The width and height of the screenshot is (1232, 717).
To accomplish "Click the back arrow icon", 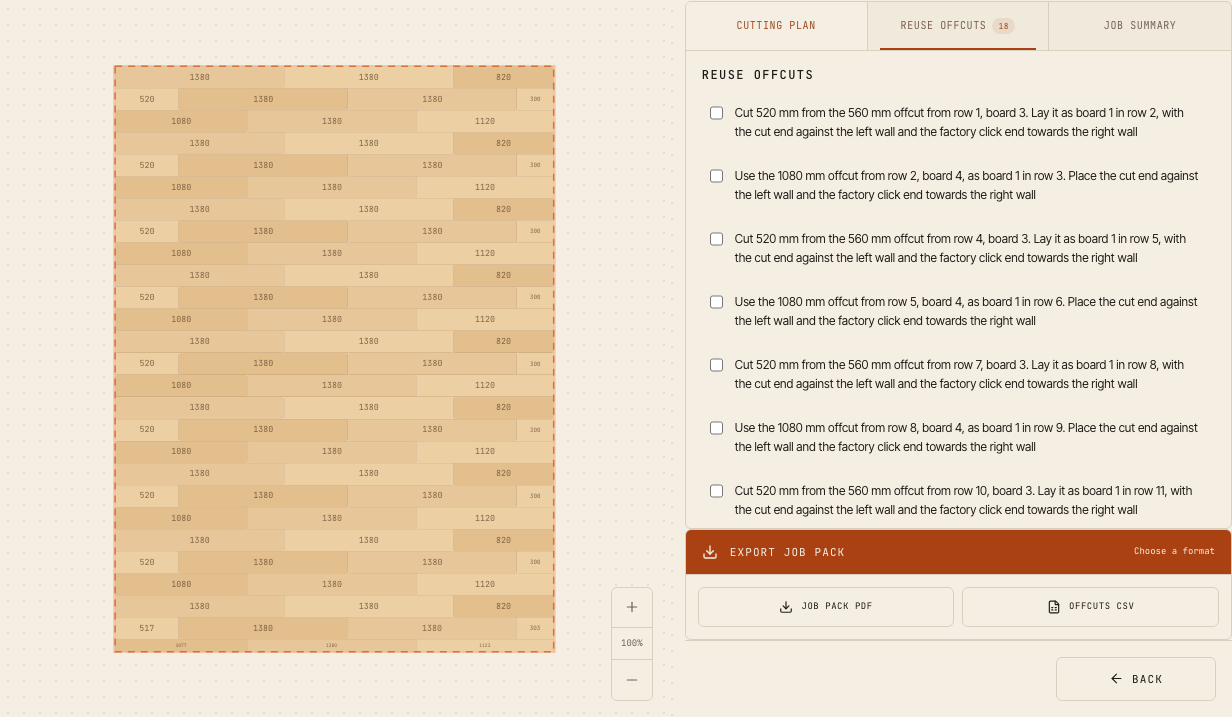I will click(1116, 679).
